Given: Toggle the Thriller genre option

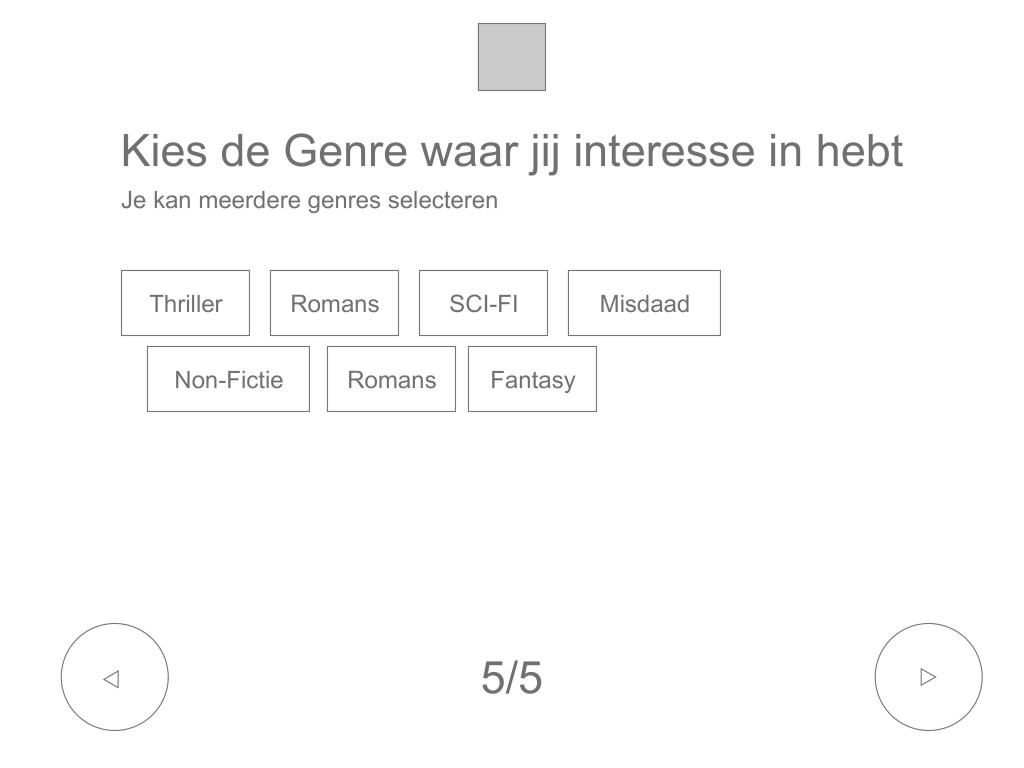Looking at the screenshot, I should click(x=185, y=303).
